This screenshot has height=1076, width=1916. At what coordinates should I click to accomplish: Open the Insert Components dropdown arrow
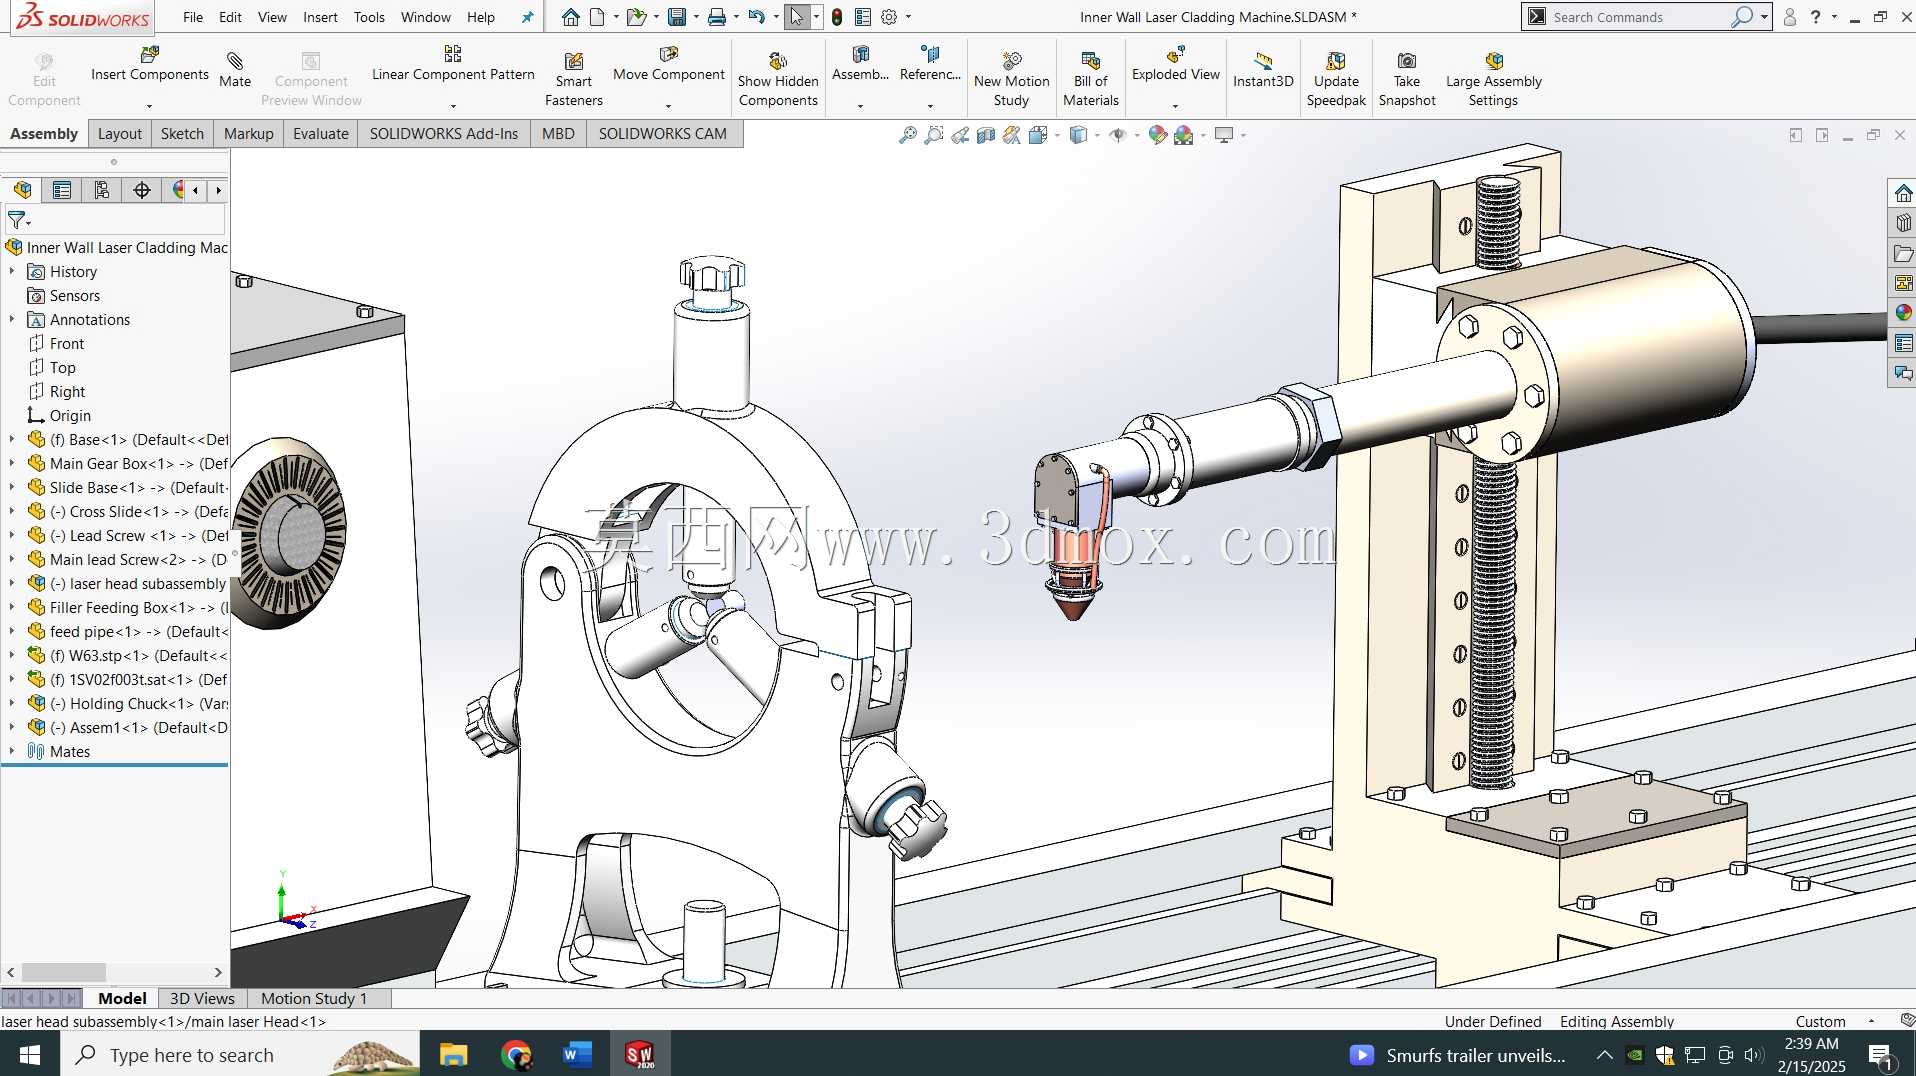click(x=150, y=106)
